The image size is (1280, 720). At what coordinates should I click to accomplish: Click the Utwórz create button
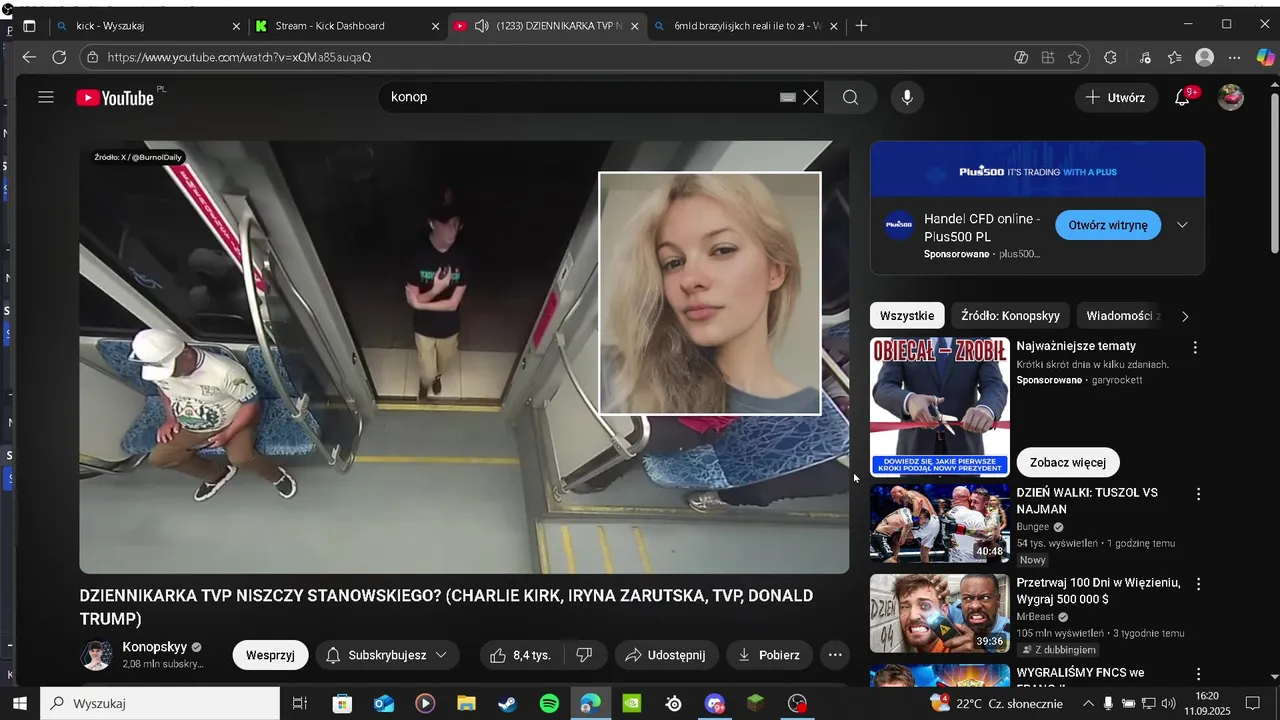coord(1116,97)
